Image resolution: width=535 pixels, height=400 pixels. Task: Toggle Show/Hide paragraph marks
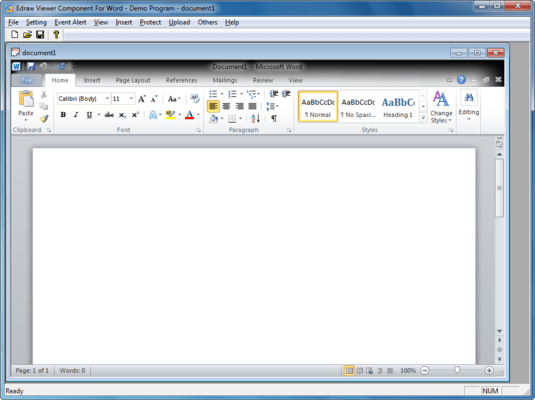tap(274, 118)
